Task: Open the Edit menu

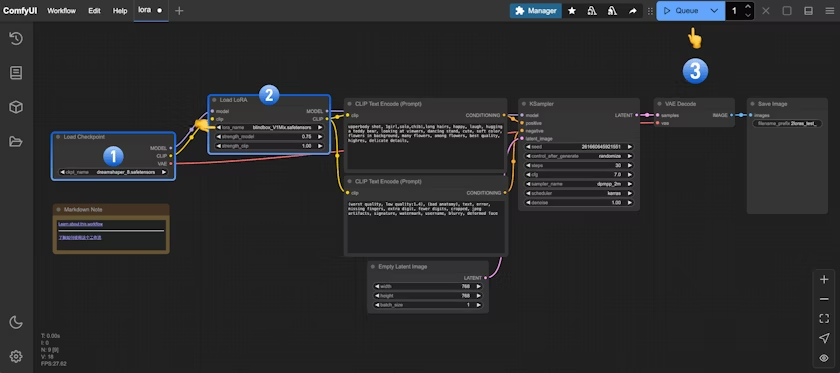Action: (94, 11)
